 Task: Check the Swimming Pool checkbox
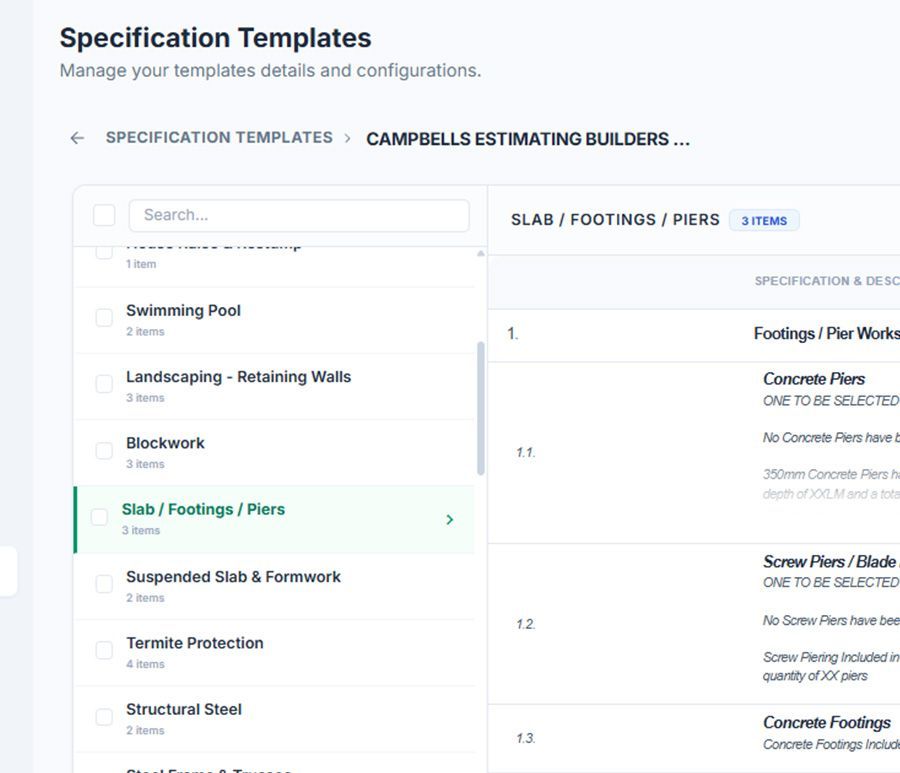coord(104,317)
